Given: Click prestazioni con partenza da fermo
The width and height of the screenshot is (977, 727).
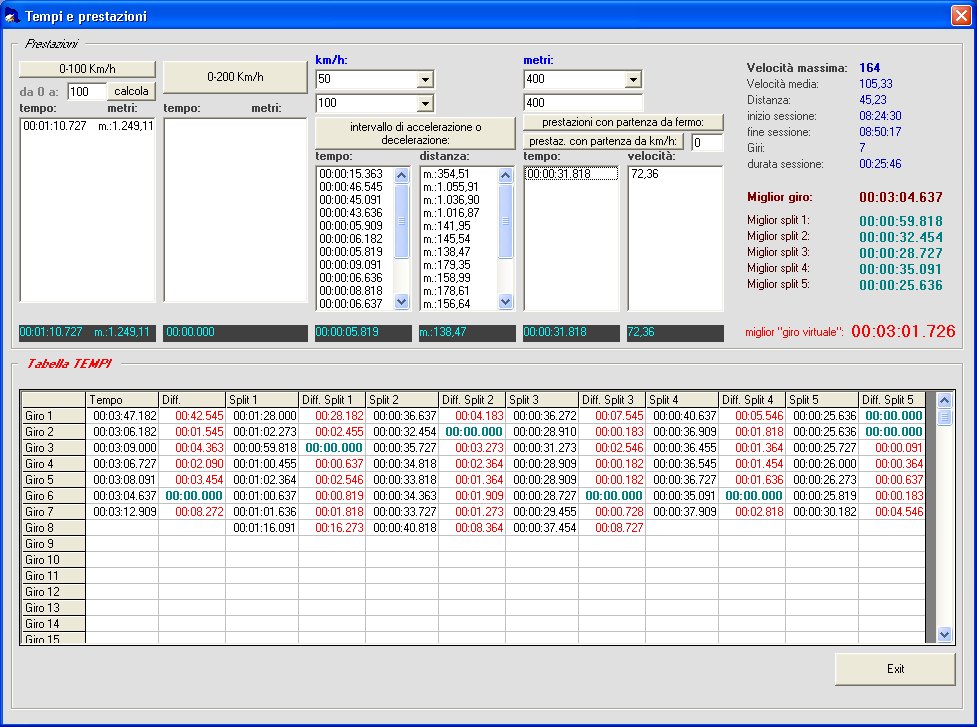Looking at the screenshot, I should tap(623, 122).
